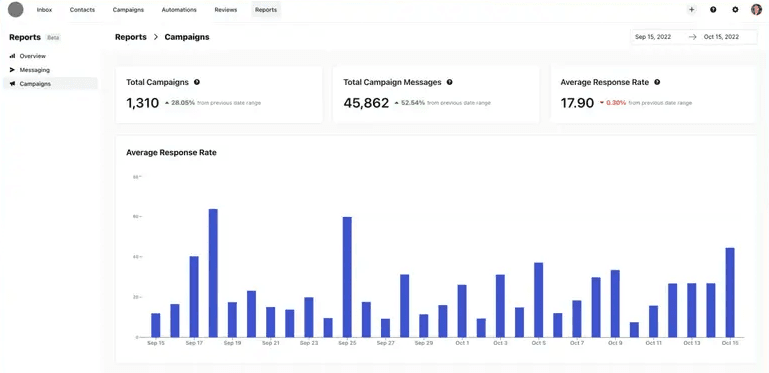Viewport: 769px width, 373px height.
Task: Click the 1,310 total campaigns value
Action: click(142, 103)
